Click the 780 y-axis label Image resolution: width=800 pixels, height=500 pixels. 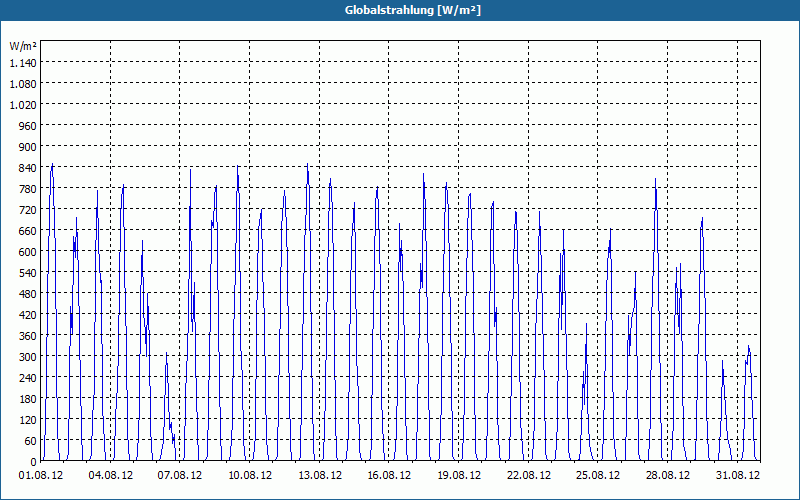(x=28, y=189)
